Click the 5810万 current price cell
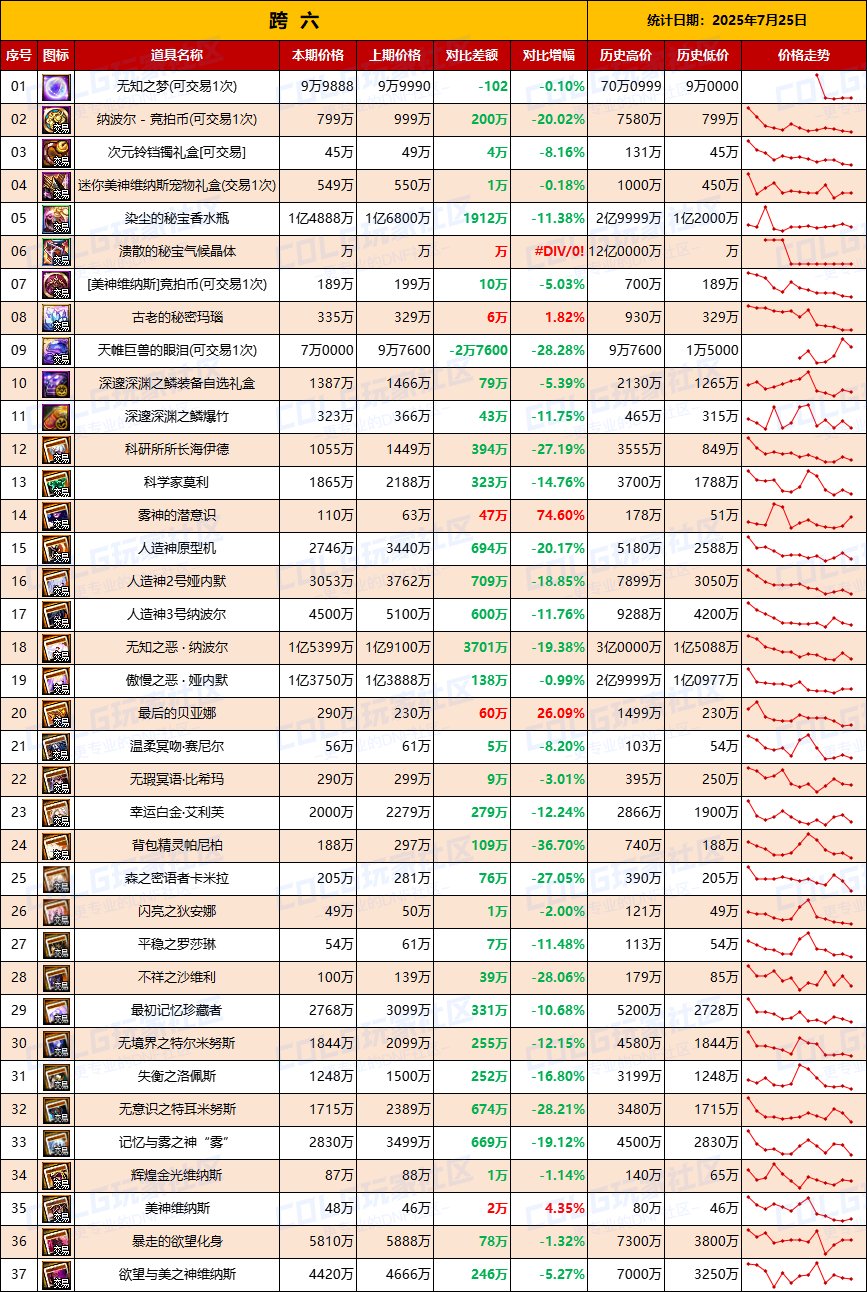This screenshot has height=1292, width=867. pos(332,1242)
